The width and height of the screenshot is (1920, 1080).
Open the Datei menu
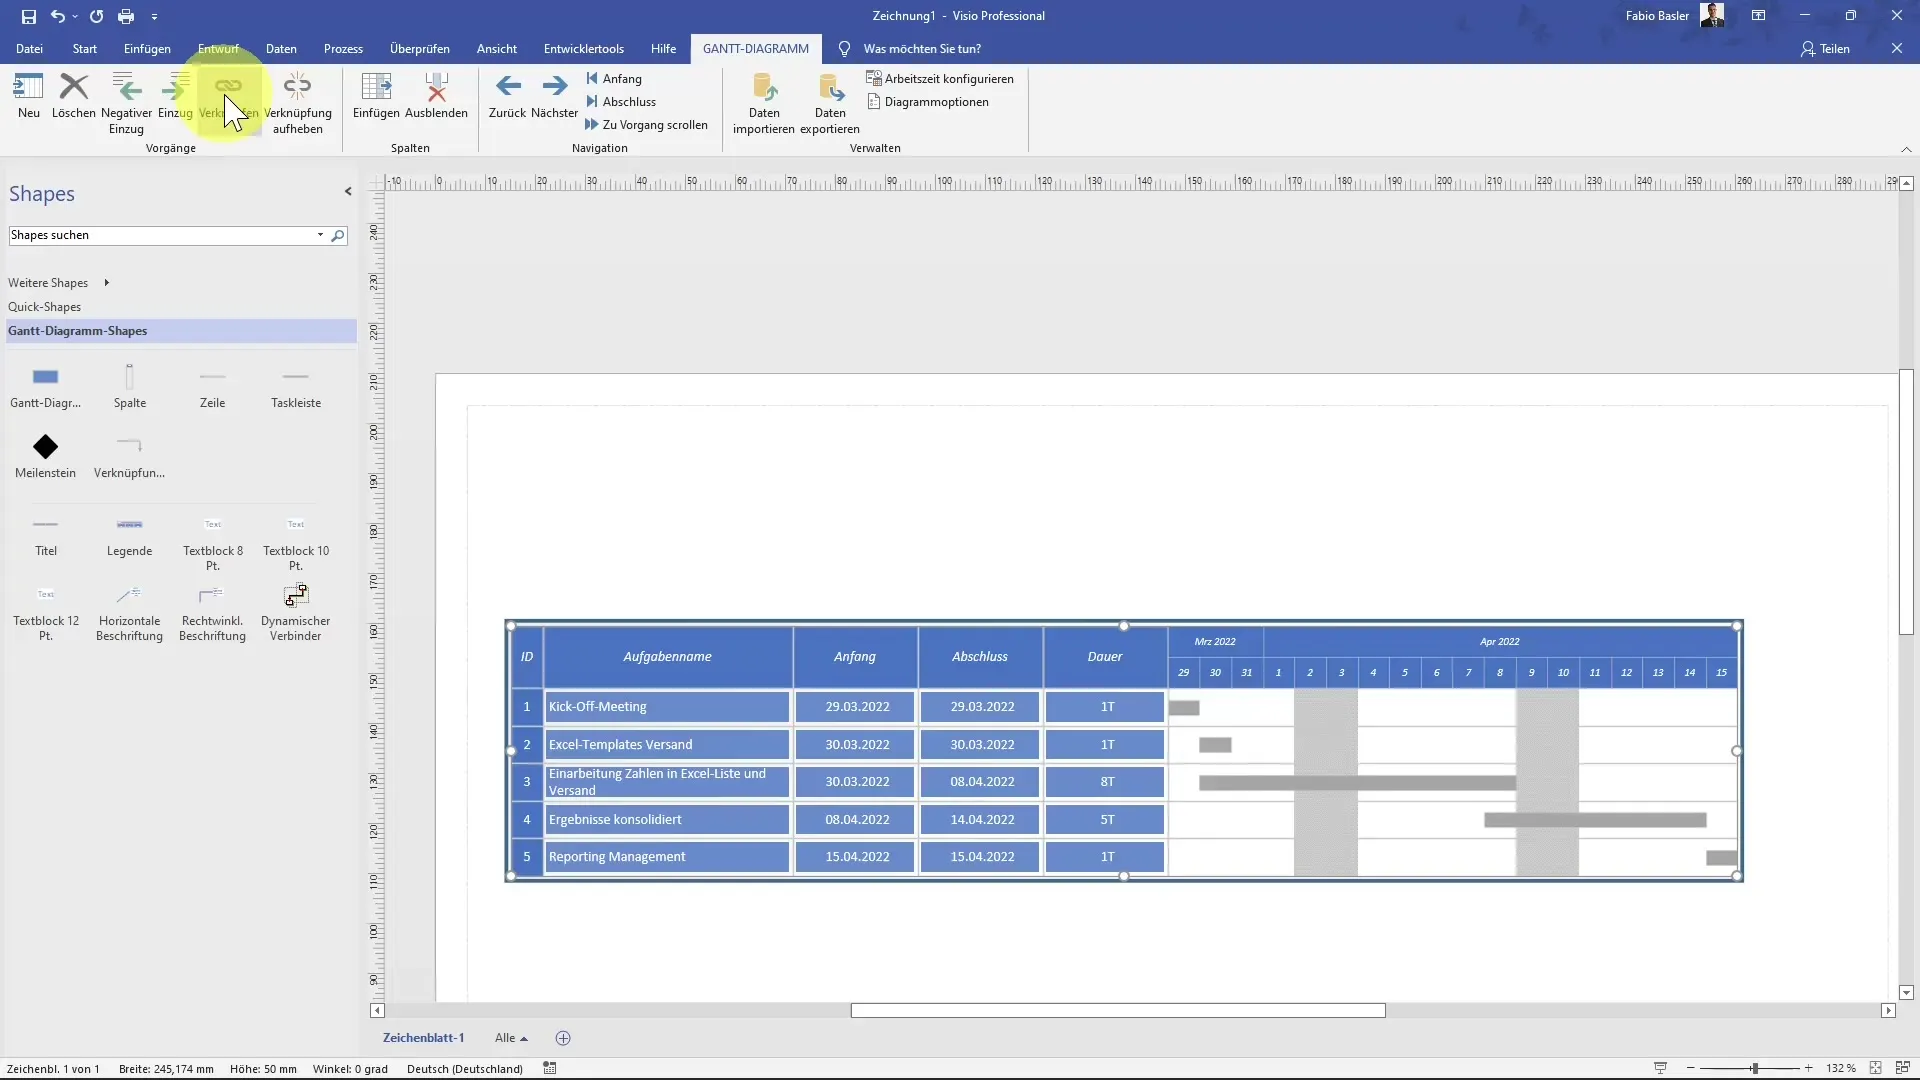[x=30, y=48]
